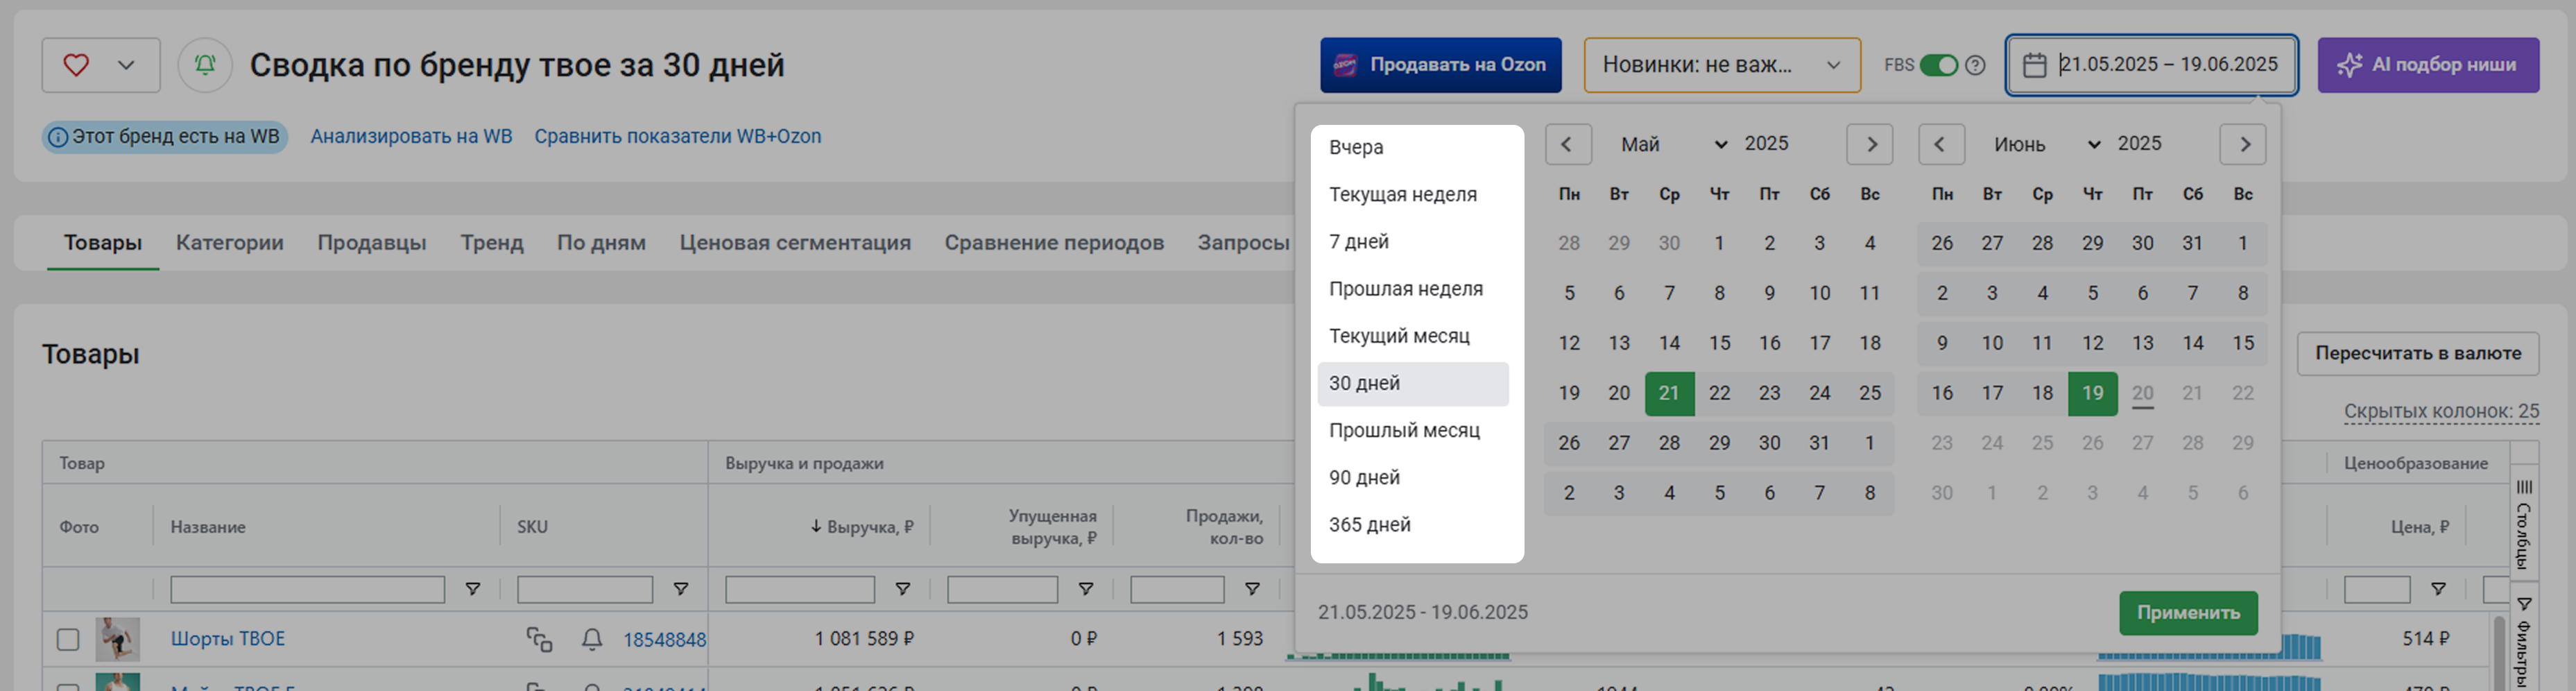
Task: Click the Продавать на Ozon button
Action: point(1440,65)
